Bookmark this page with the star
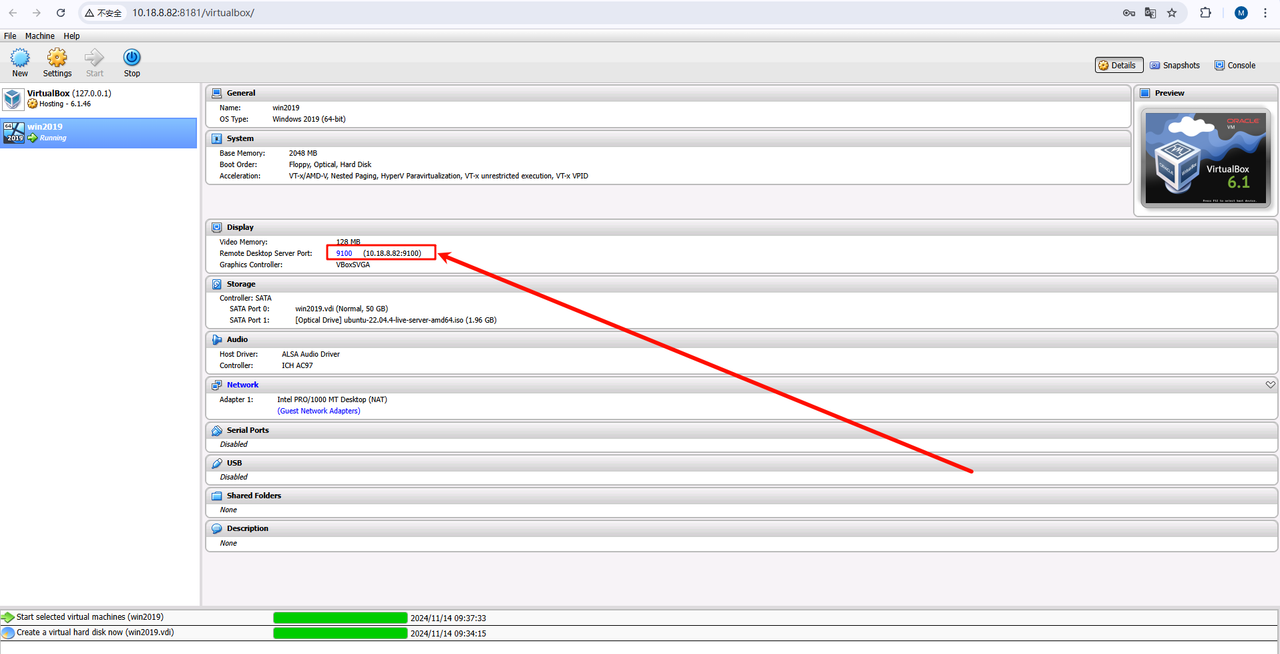The width and height of the screenshot is (1280, 654). (x=1172, y=13)
